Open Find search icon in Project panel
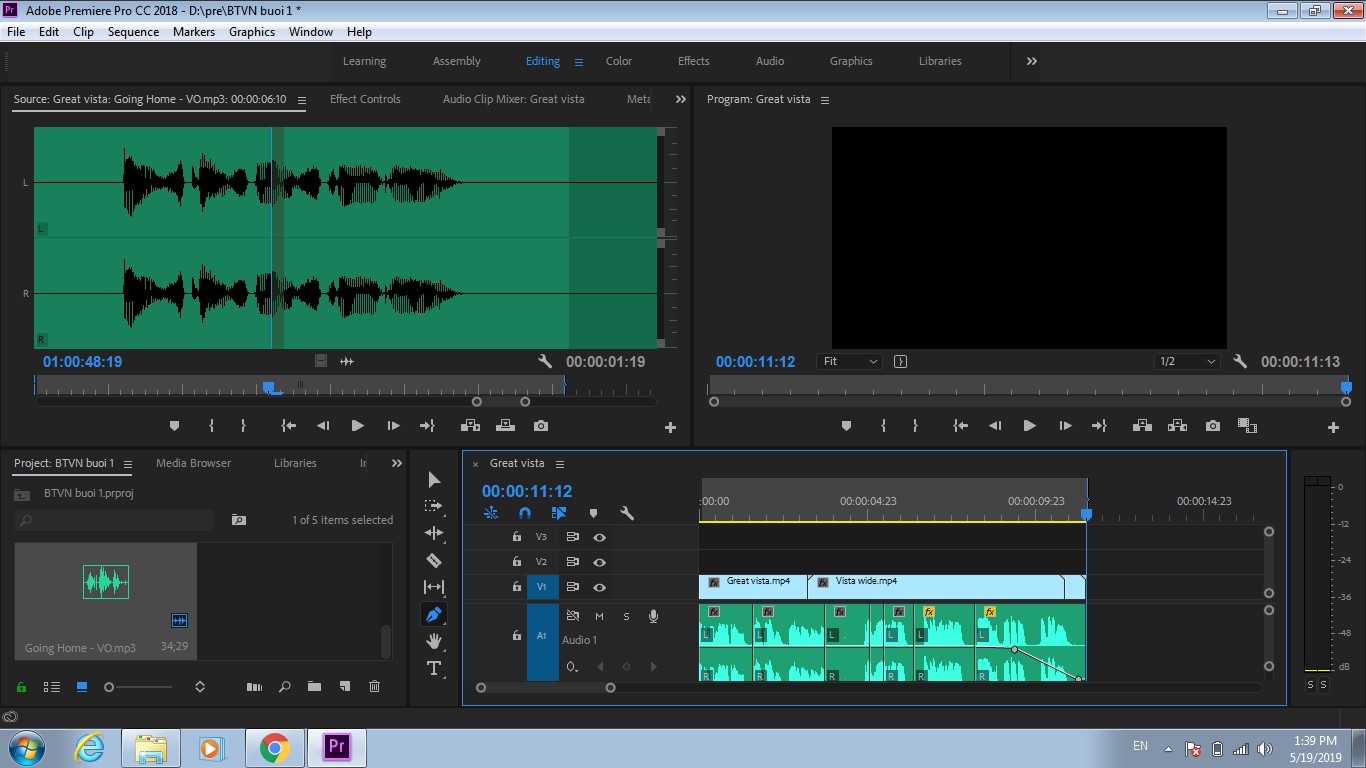This screenshot has width=1366, height=768. [284, 687]
